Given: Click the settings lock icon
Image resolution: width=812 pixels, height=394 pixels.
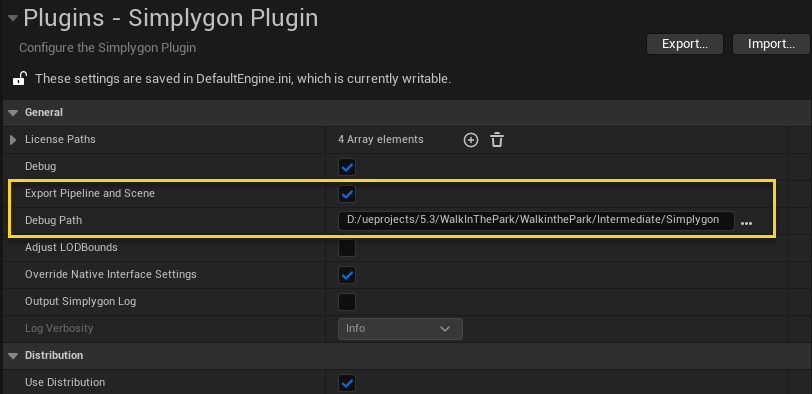Looking at the screenshot, I should click(20, 79).
